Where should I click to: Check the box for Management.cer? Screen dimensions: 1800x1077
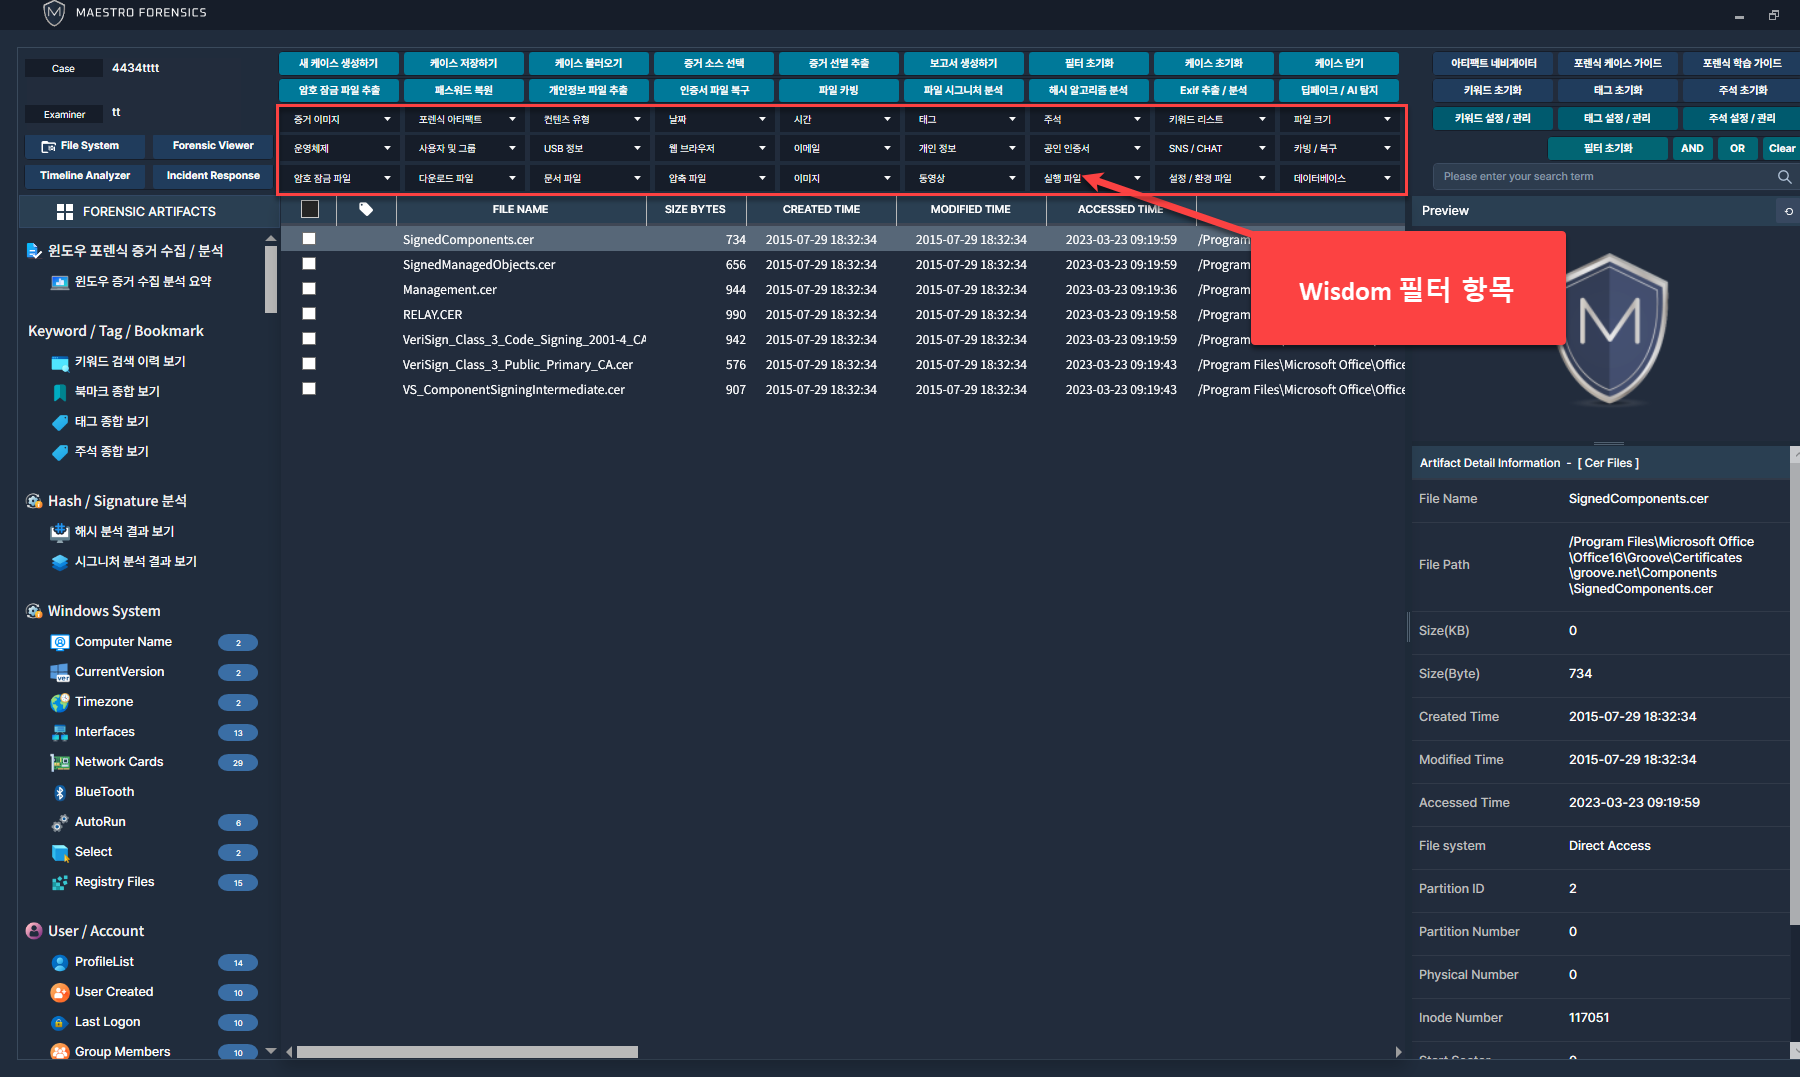tap(309, 289)
